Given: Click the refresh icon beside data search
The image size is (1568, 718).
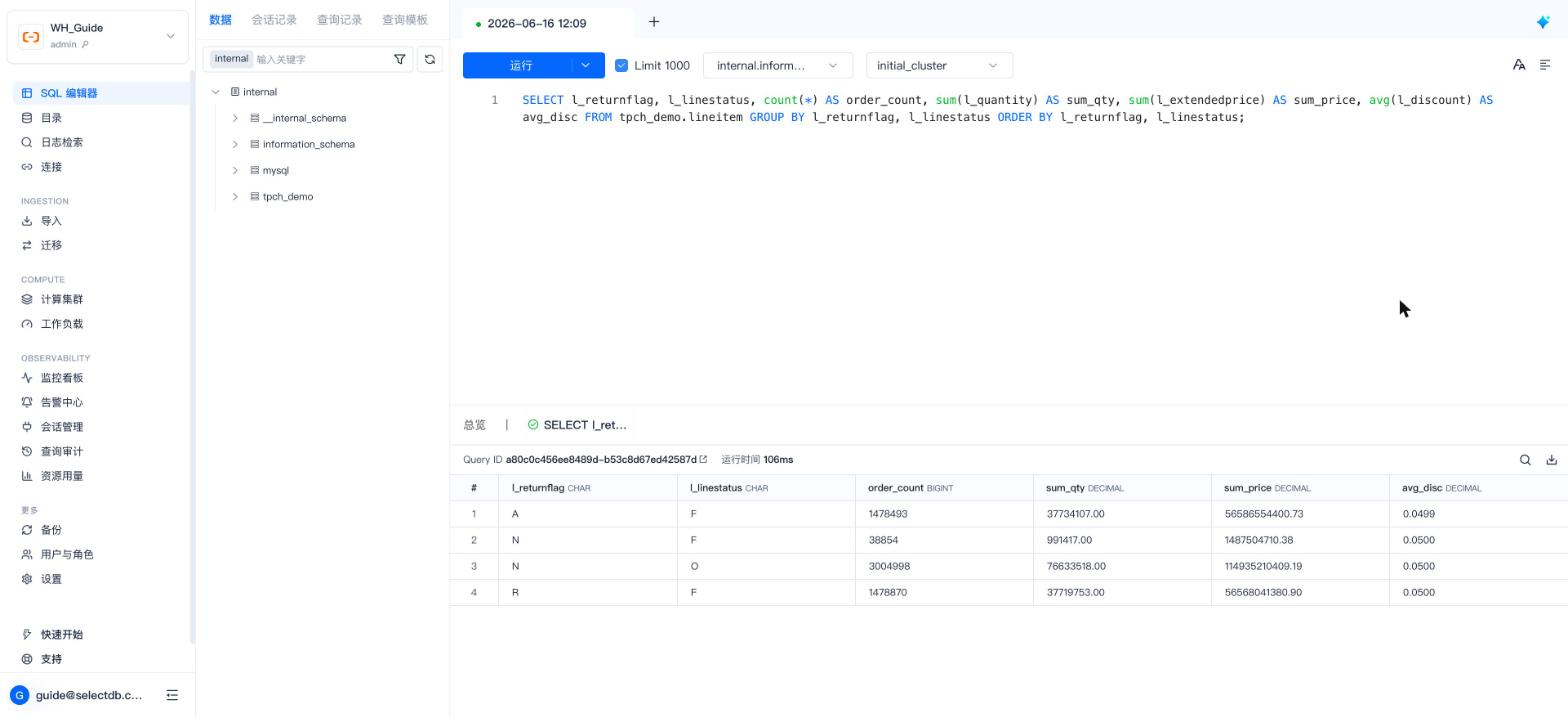Looking at the screenshot, I should pyautogui.click(x=430, y=59).
